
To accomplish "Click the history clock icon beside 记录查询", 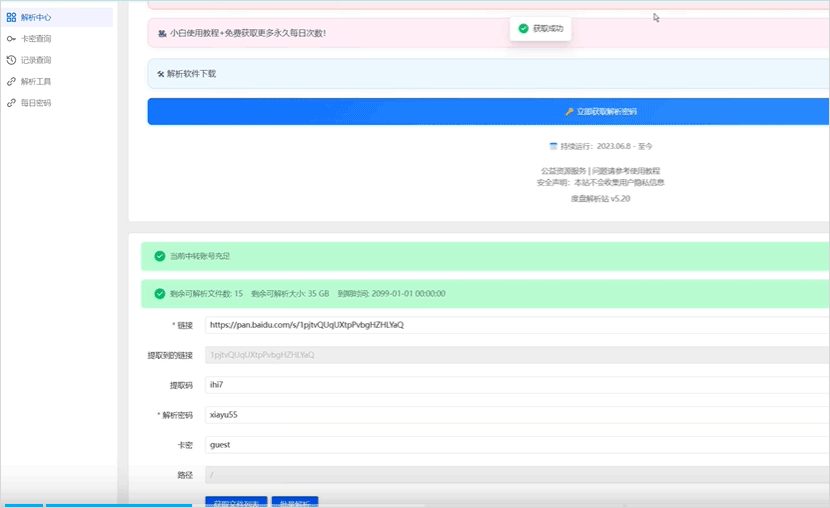I will click(11, 60).
